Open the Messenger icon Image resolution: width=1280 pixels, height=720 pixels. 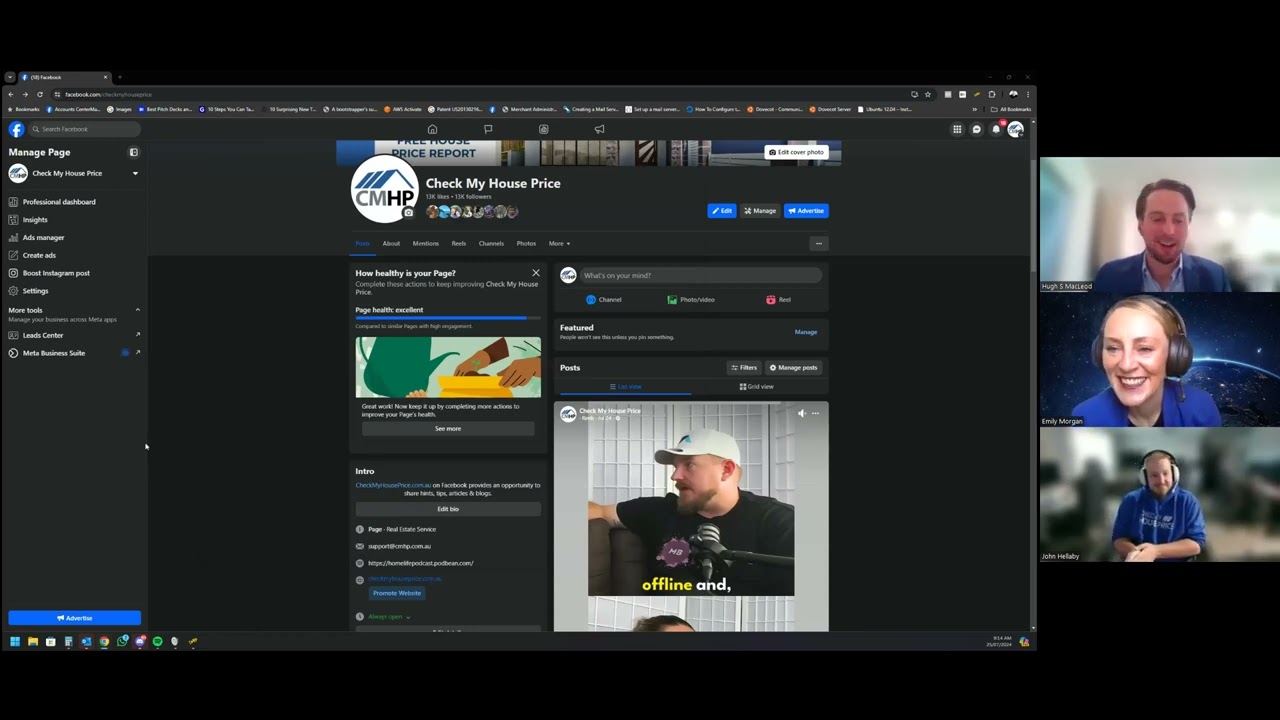(x=976, y=129)
